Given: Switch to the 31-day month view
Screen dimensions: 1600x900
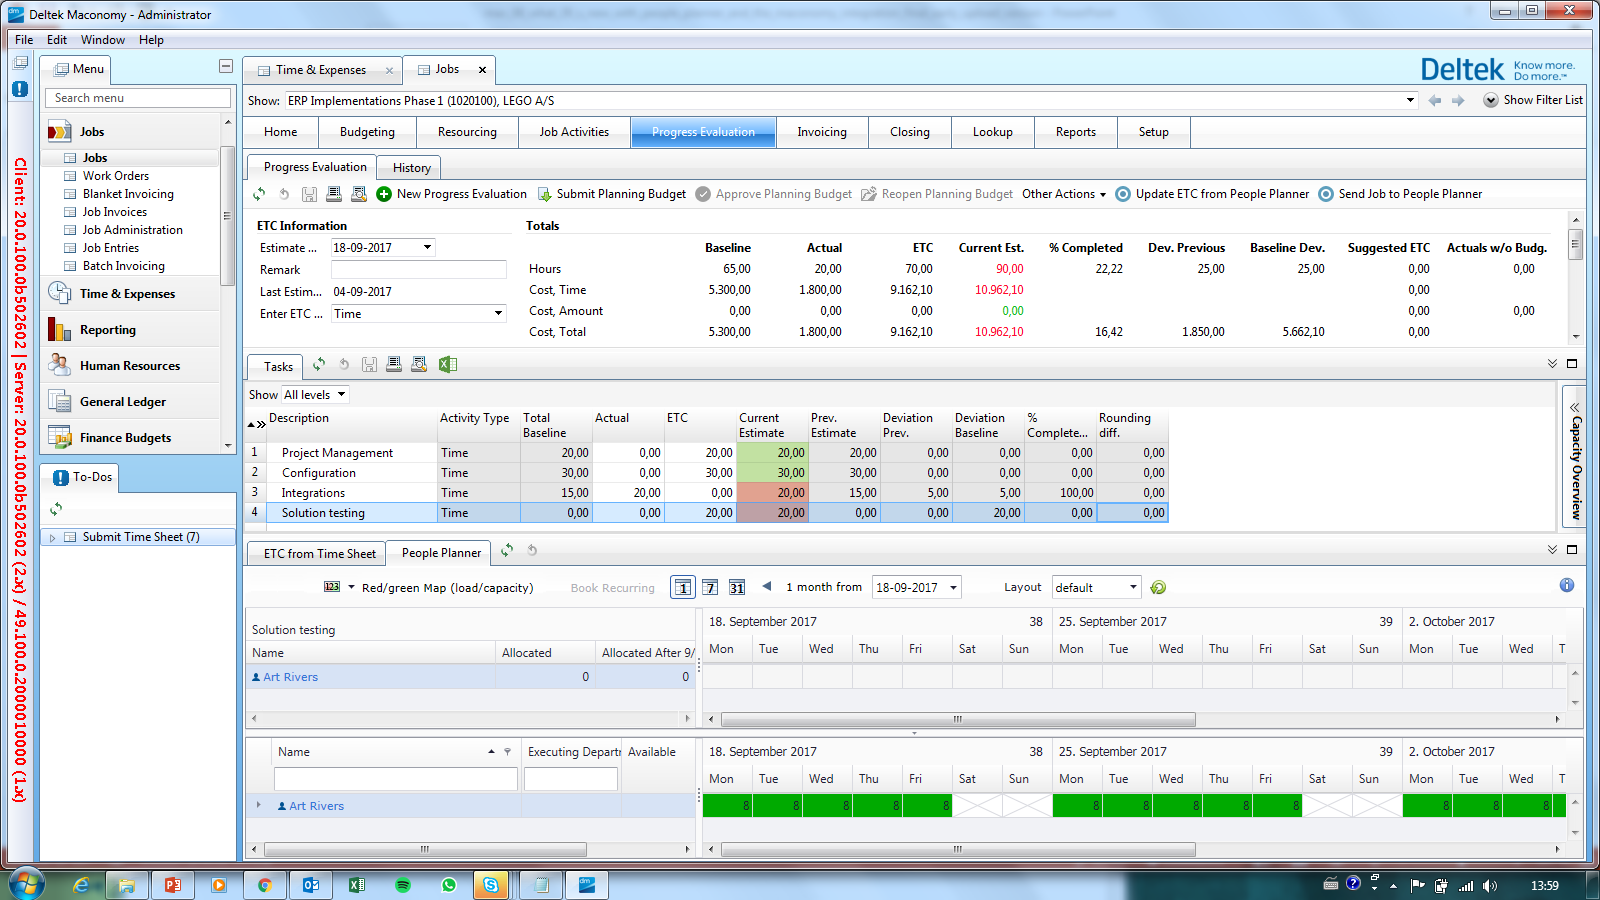Looking at the screenshot, I should 737,588.
